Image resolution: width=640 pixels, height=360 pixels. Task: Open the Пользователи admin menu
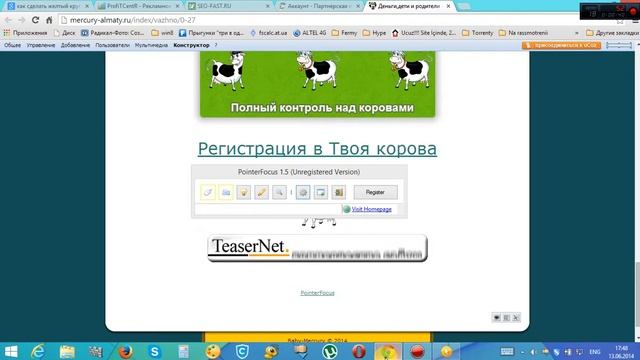click(x=112, y=45)
